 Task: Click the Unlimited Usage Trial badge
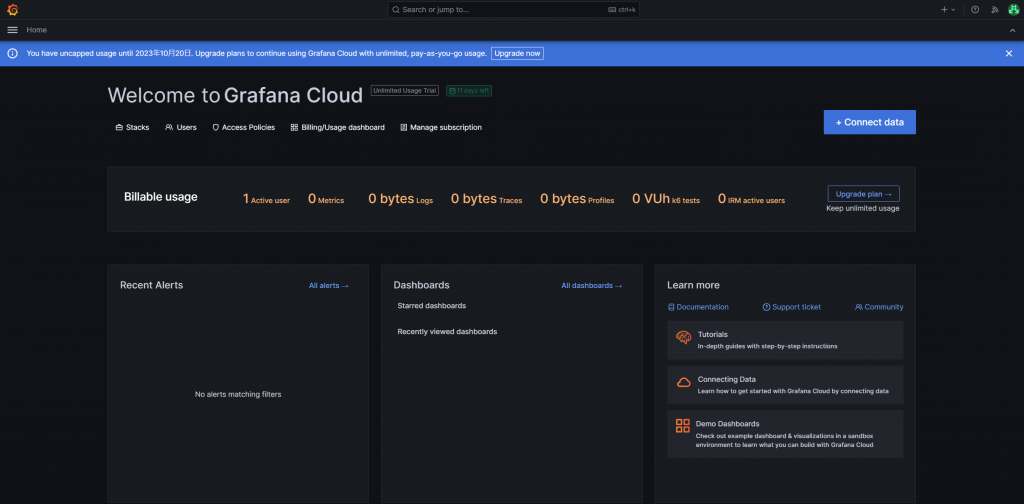[x=405, y=91]
